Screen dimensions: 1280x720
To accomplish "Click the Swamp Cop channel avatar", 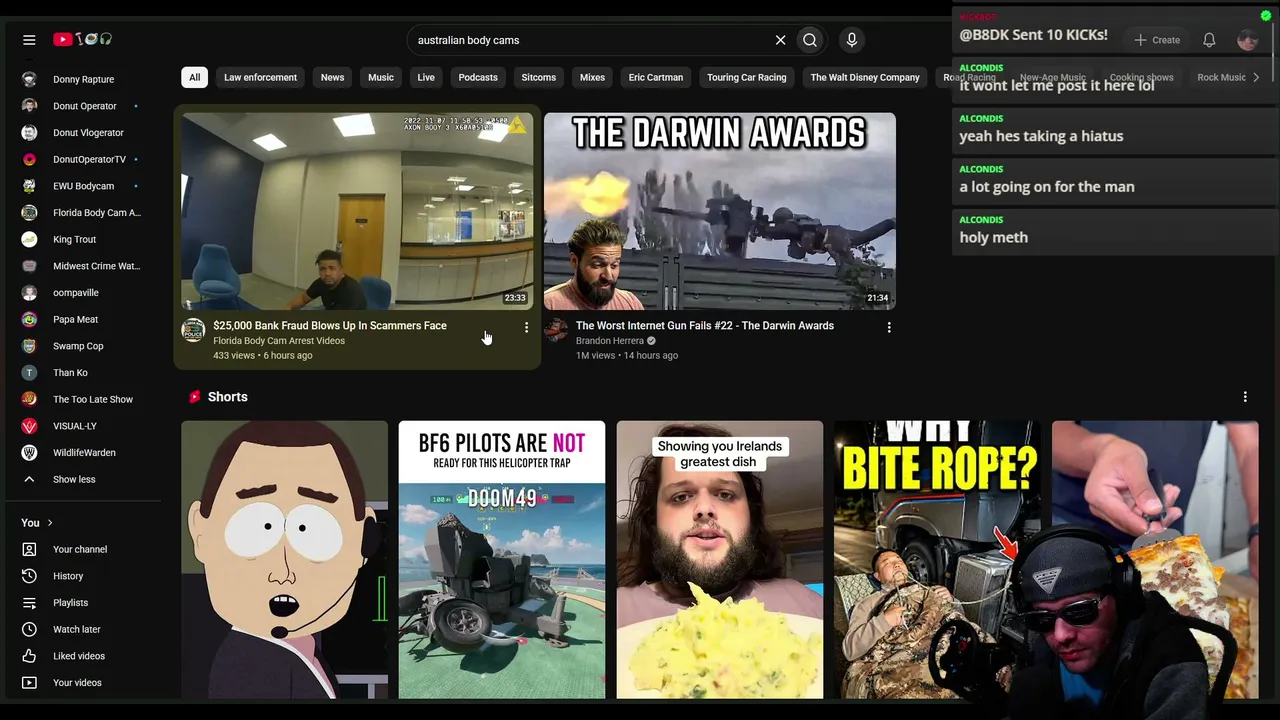I will coord(30,346).
